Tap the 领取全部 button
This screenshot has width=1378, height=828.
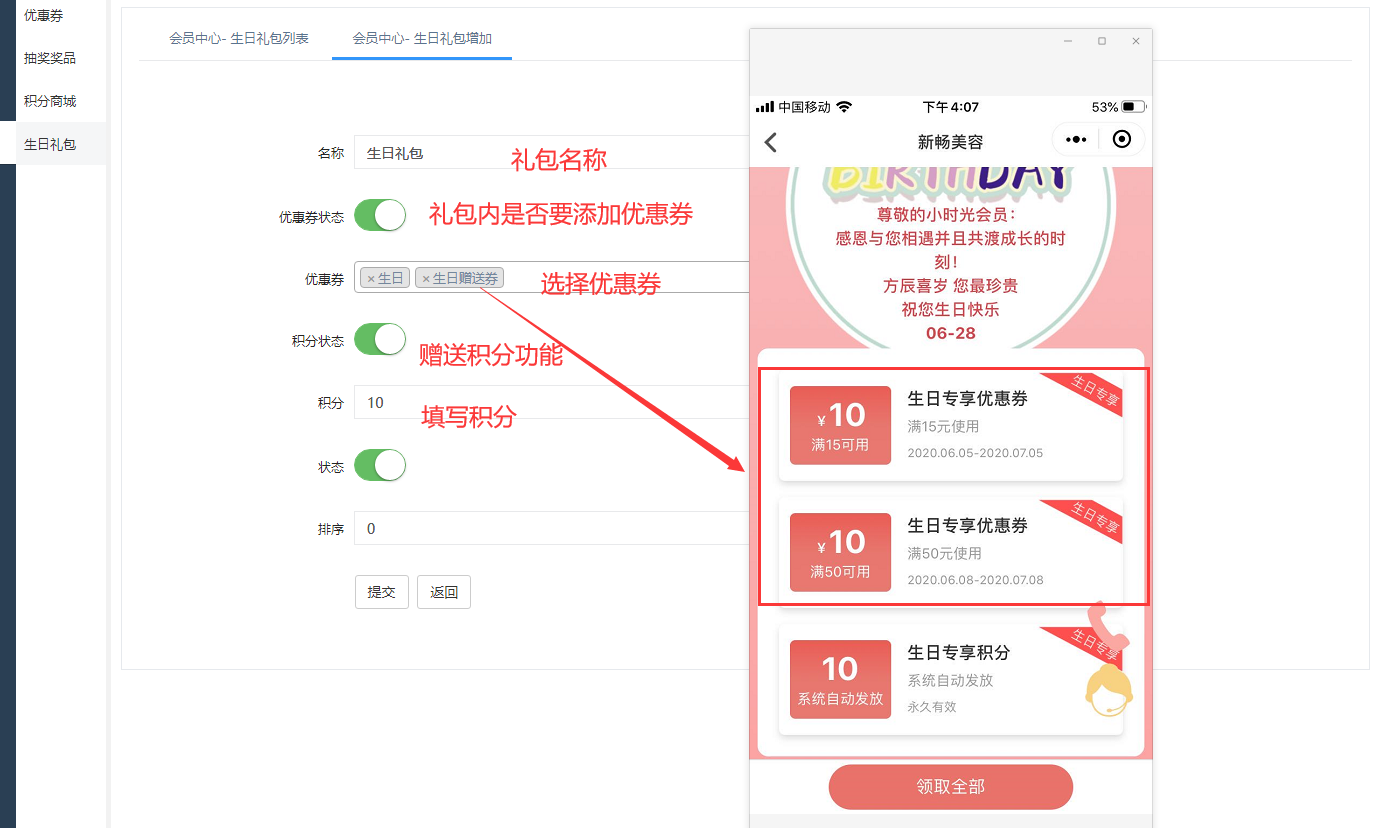tap(951, 787)
